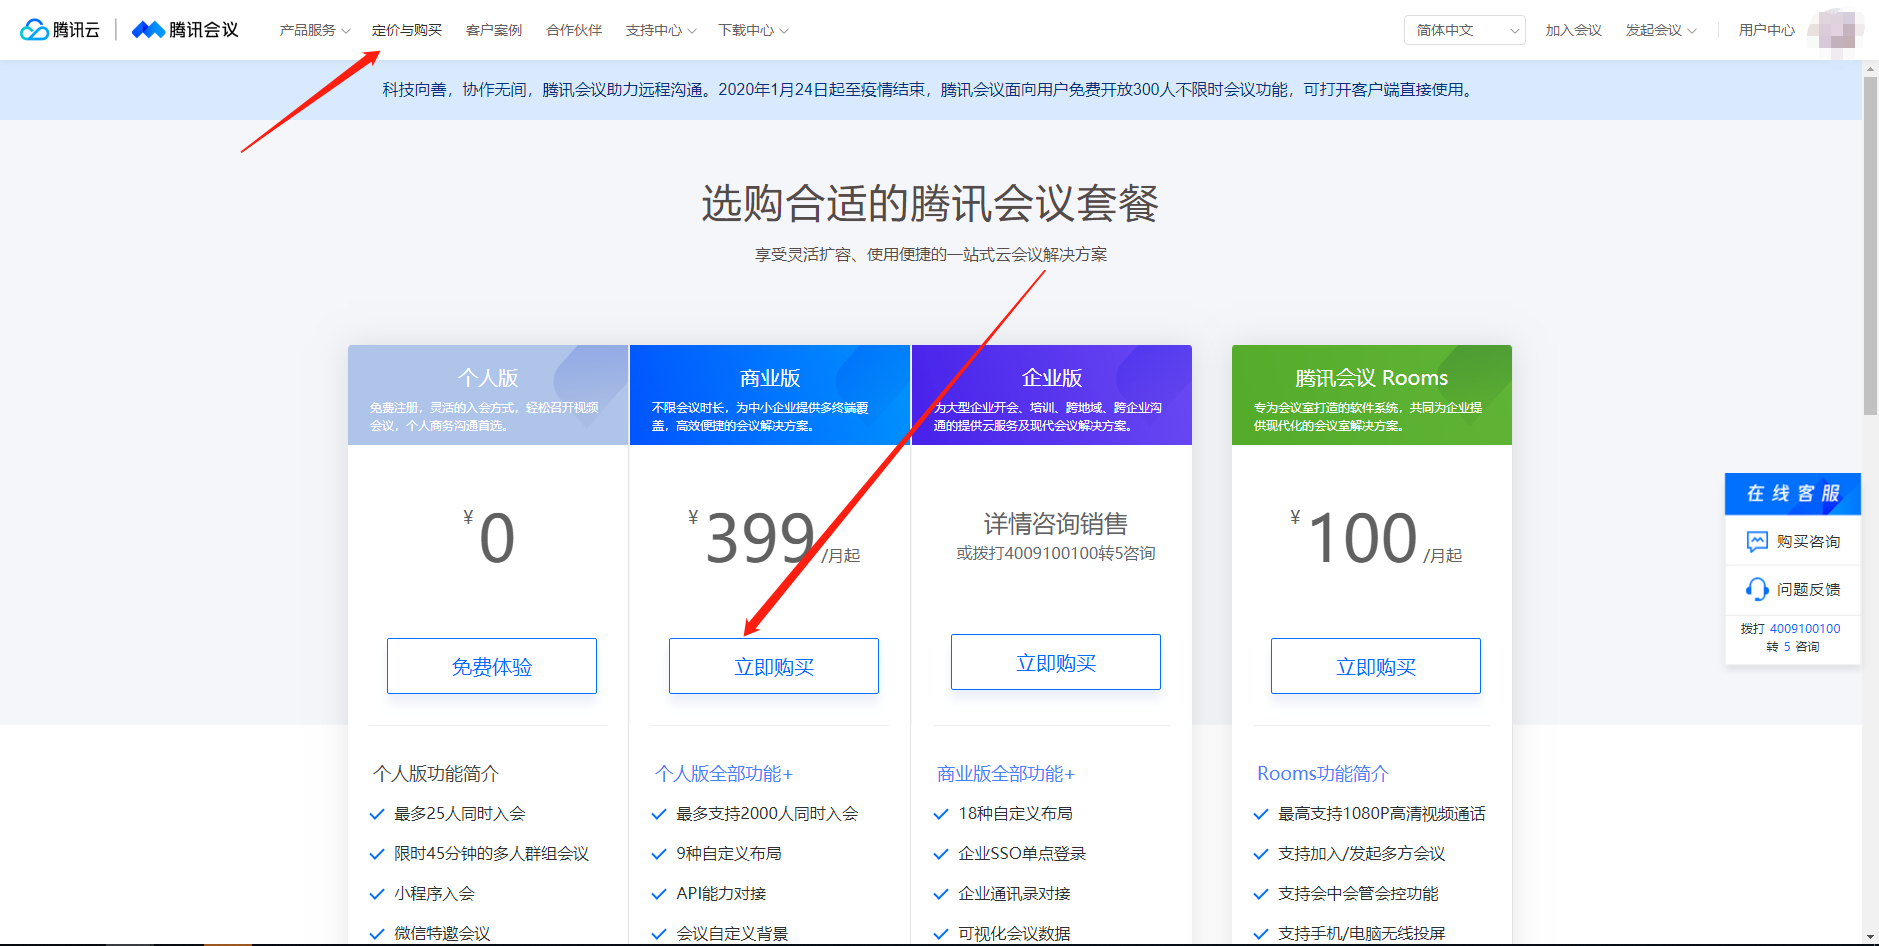Click the 9种自定义布局 feature
Viewport: 1879px width, 946px height.
[729, 853]
